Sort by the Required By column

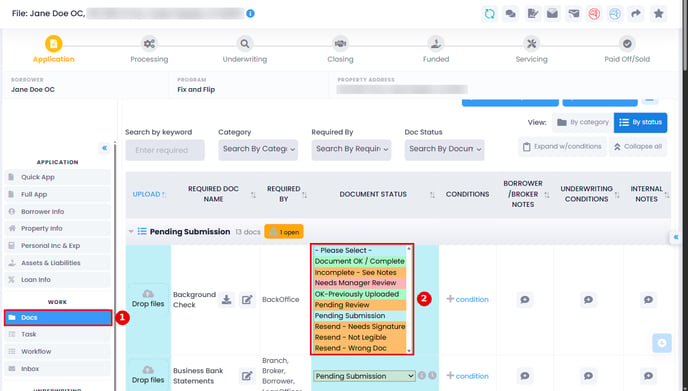(305, 195)
